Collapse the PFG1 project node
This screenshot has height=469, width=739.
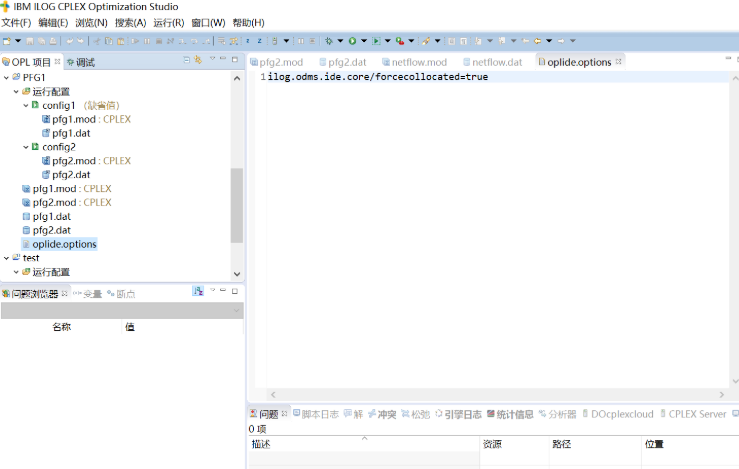click(x=6, y=77)
